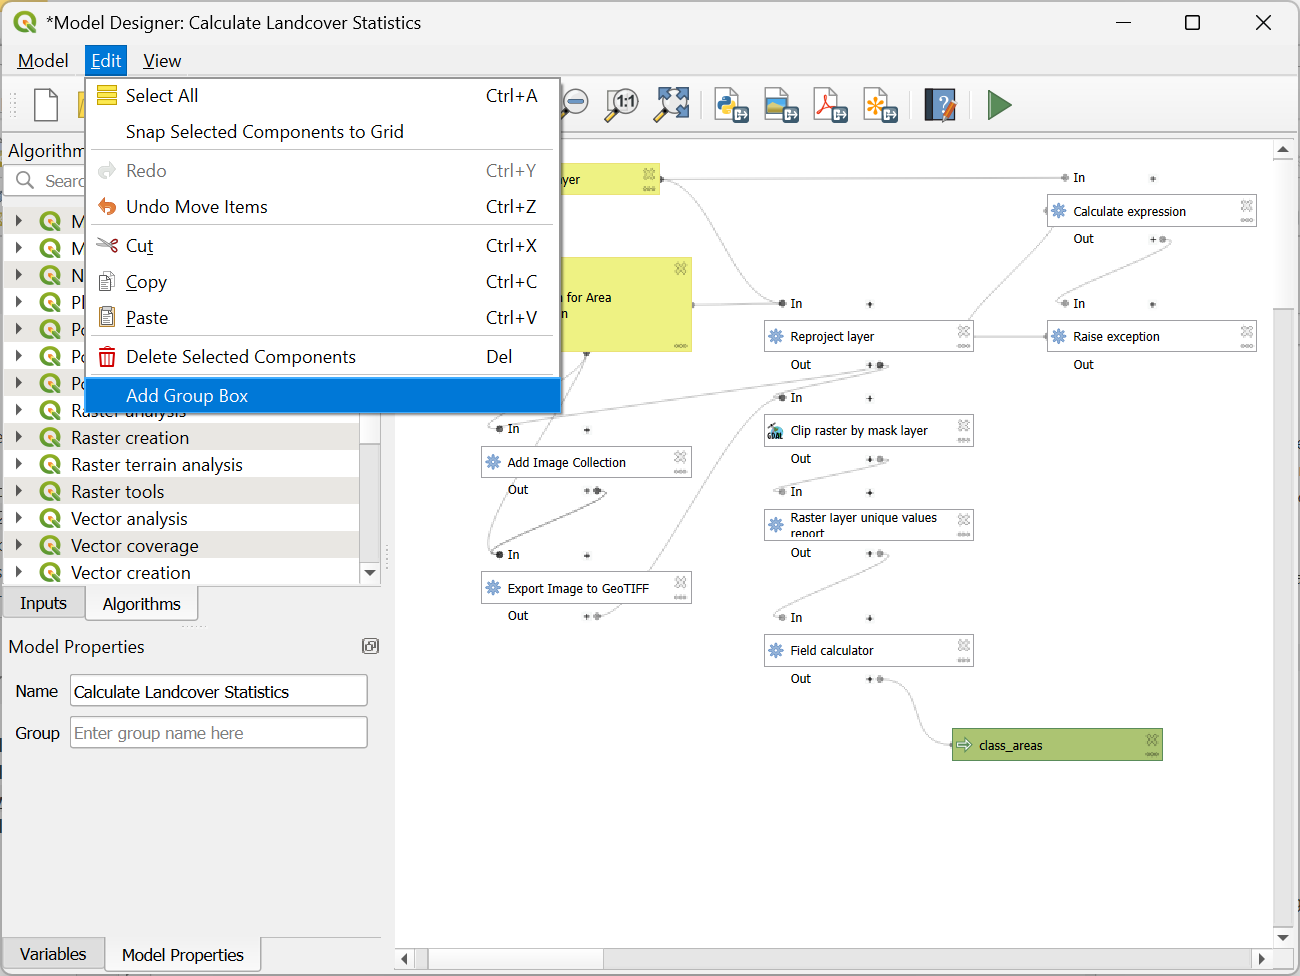Choose Add Group Box from Edit menu
The height and width of the screenshot is (976, 1300).
pyautogui.click(x=187, y=396)
